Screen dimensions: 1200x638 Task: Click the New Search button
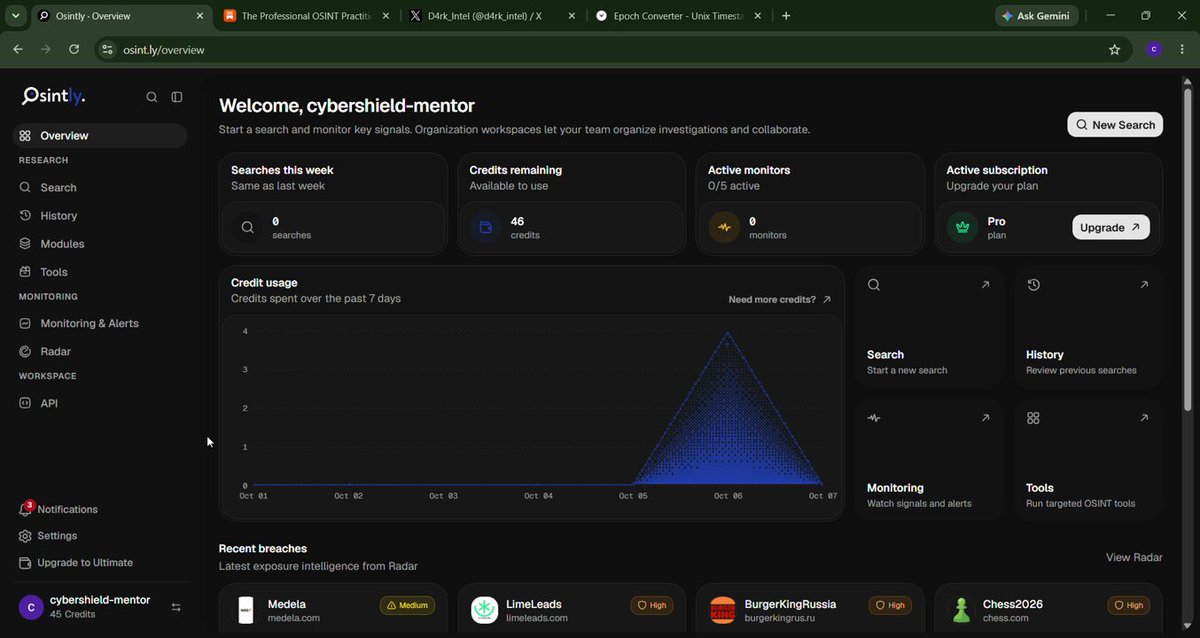click(1115, 125)
